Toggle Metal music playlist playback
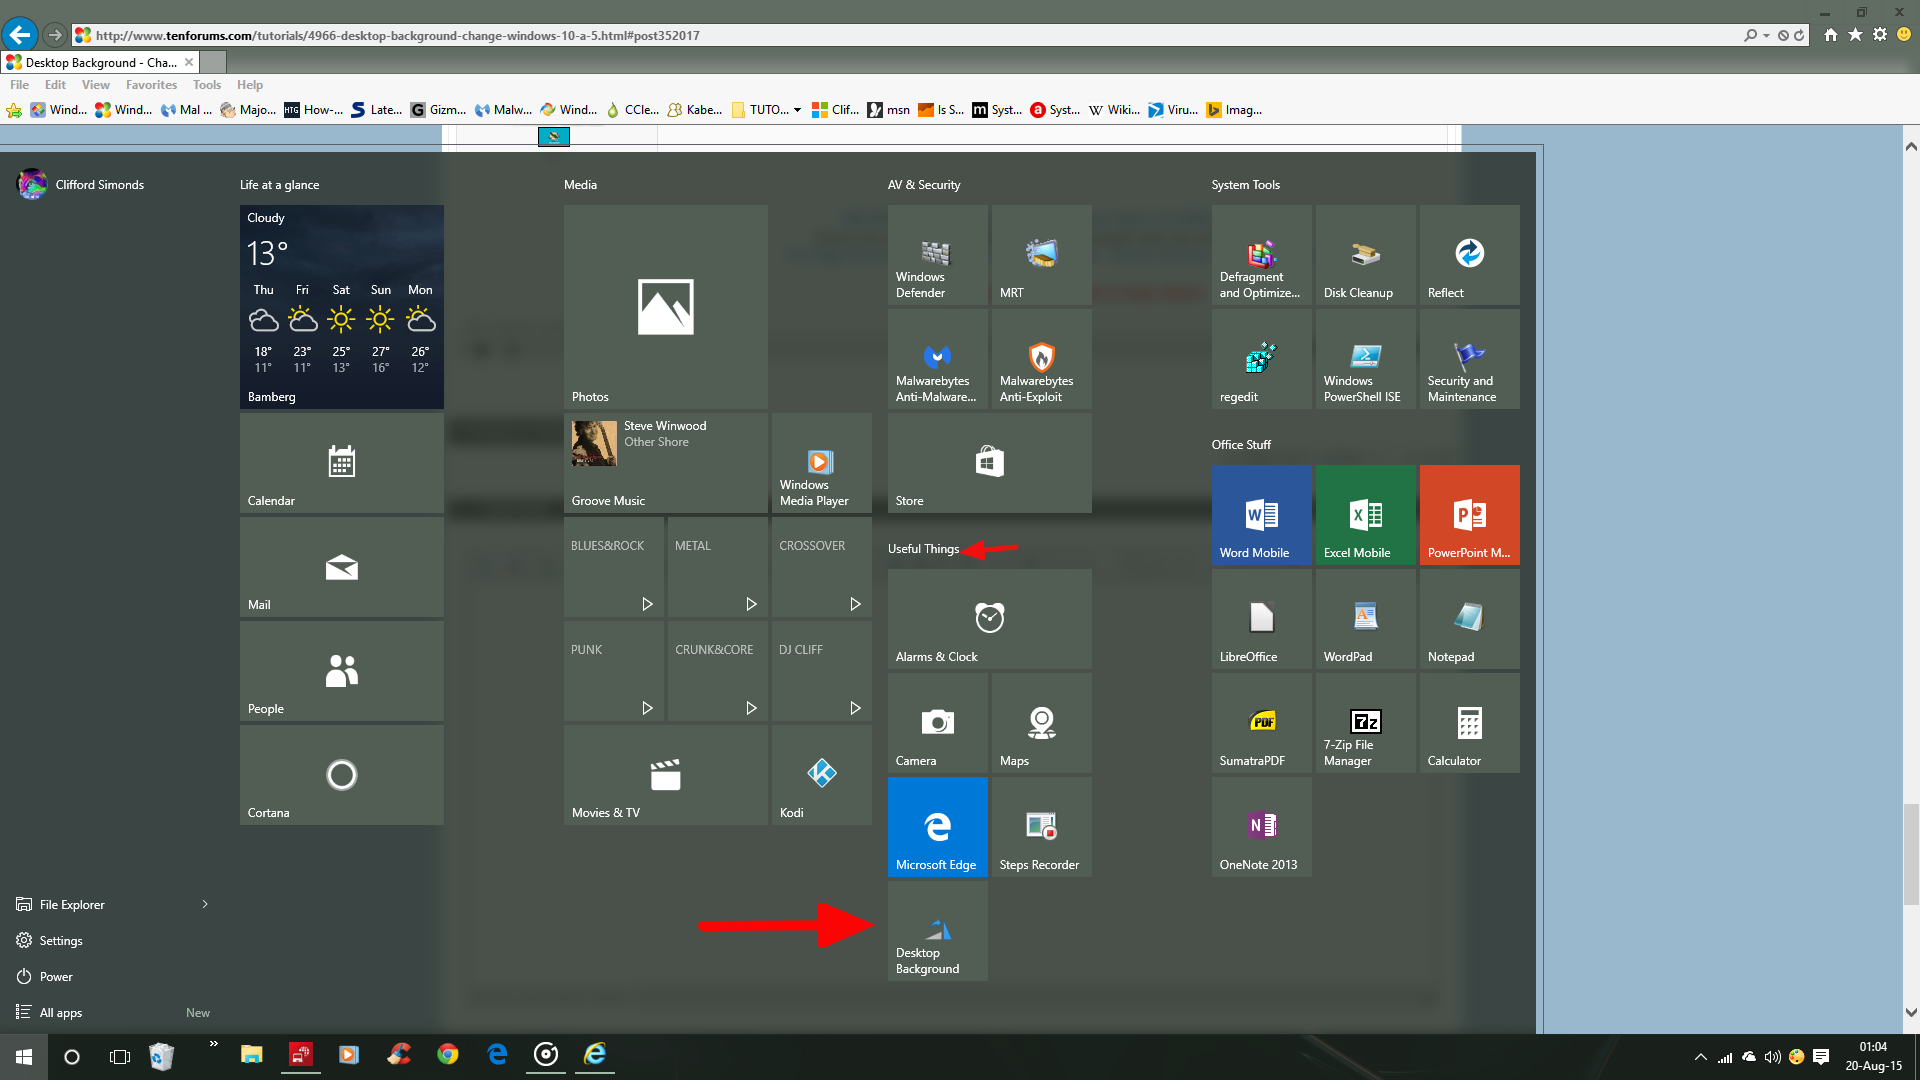Screen dimensions: 1920x1080 pyautogui.click(x=749, y=603)
